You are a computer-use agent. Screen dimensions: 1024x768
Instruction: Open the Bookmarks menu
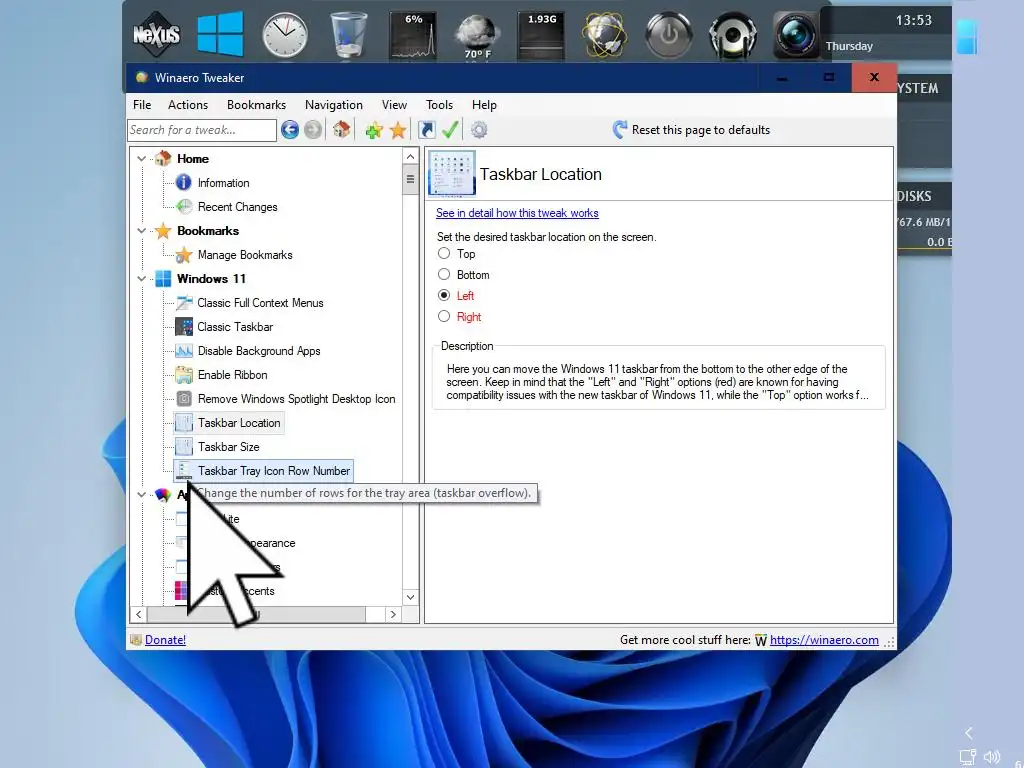(x=256, y=104)
